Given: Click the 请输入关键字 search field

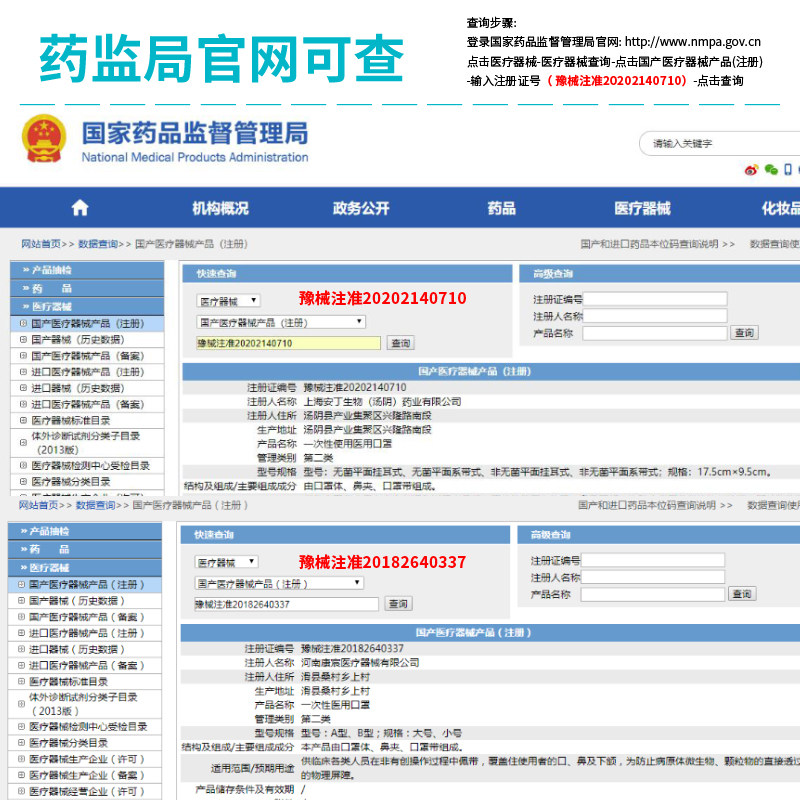Looking at the screenshot, I should coord(720,144).
